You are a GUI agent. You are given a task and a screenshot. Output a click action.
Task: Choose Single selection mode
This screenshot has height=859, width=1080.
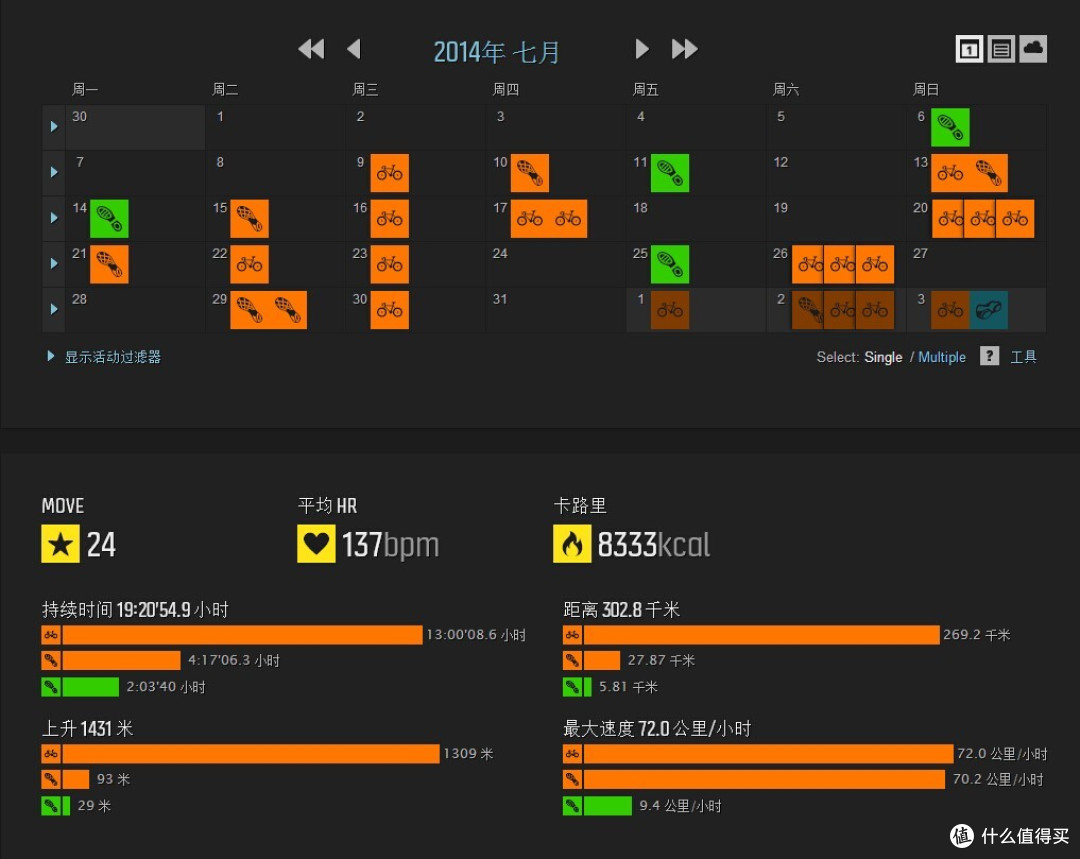click(883, 357)
